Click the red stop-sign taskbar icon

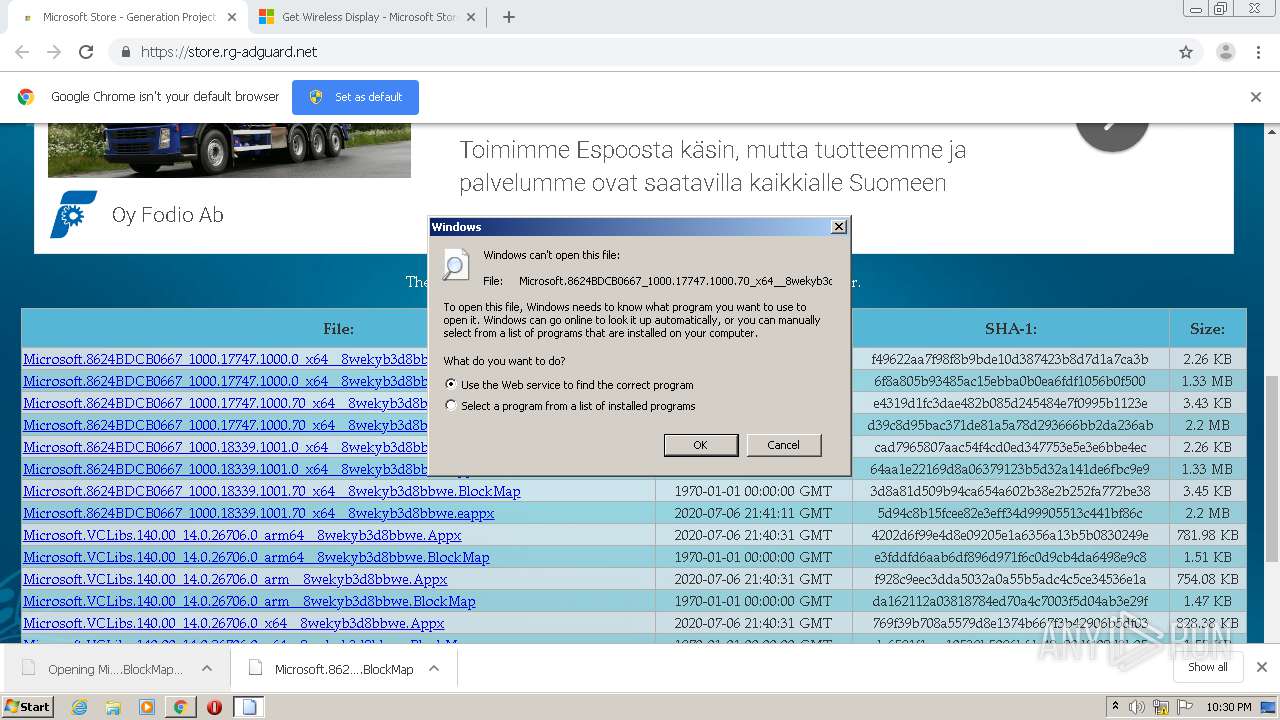(214, 707)
